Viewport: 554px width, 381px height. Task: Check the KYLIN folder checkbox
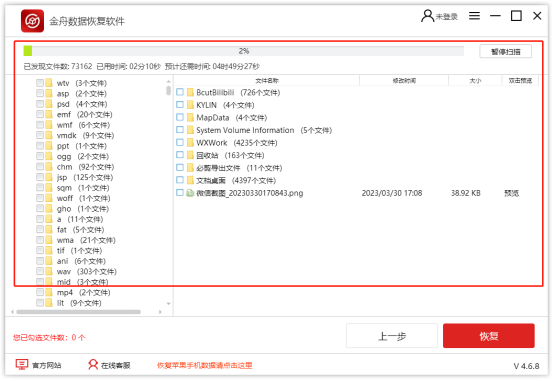tap(180, 105)
